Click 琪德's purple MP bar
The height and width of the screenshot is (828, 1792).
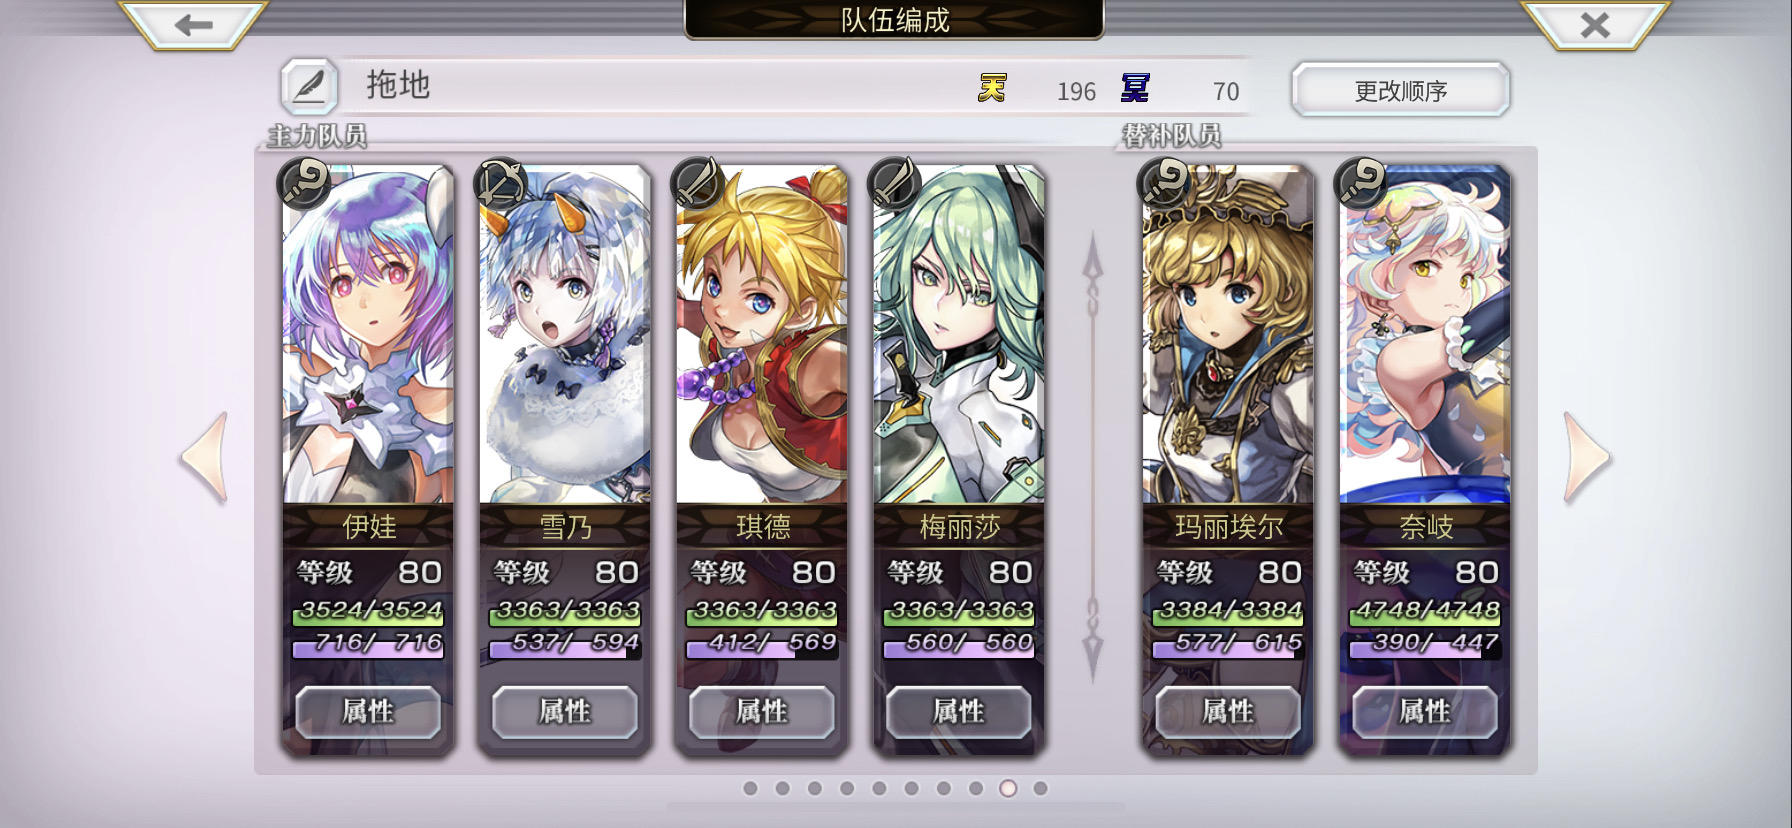[x=762, y=645]
